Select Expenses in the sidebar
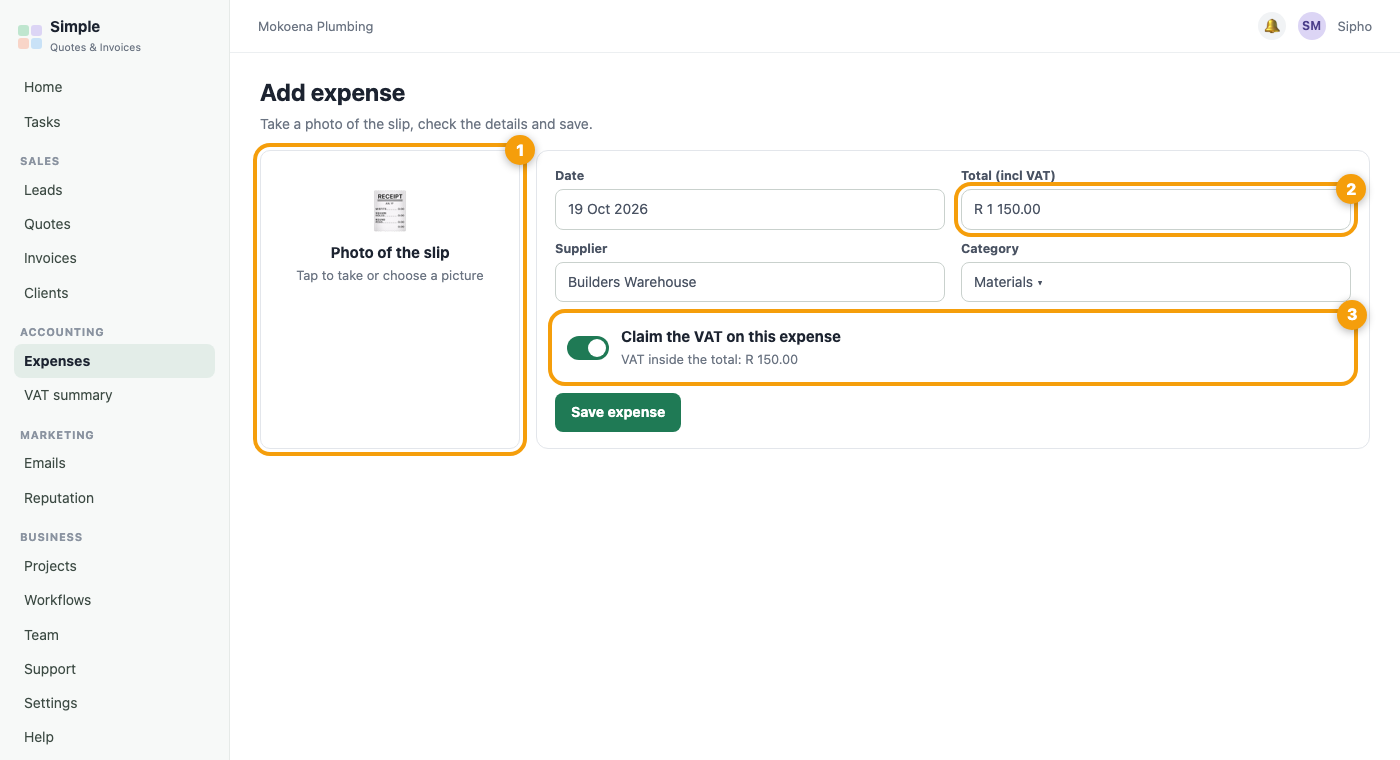The width and height of the screenshot is (1400, 760). coord(114,361)
